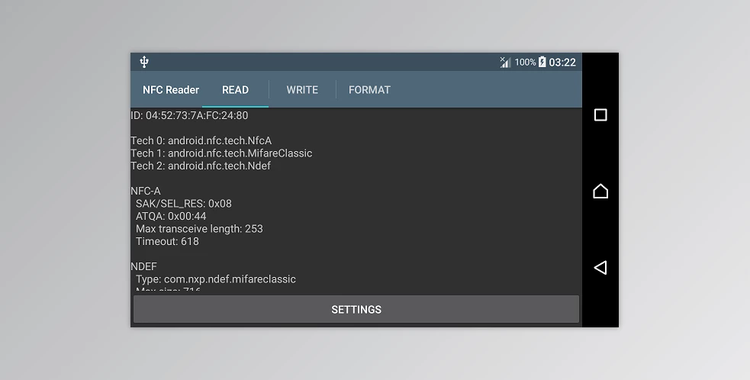Click the tag ID 04:52:73:7A:FC:24:80 line
The width and height of the screenshot is (750, 380).
point(189,115)
